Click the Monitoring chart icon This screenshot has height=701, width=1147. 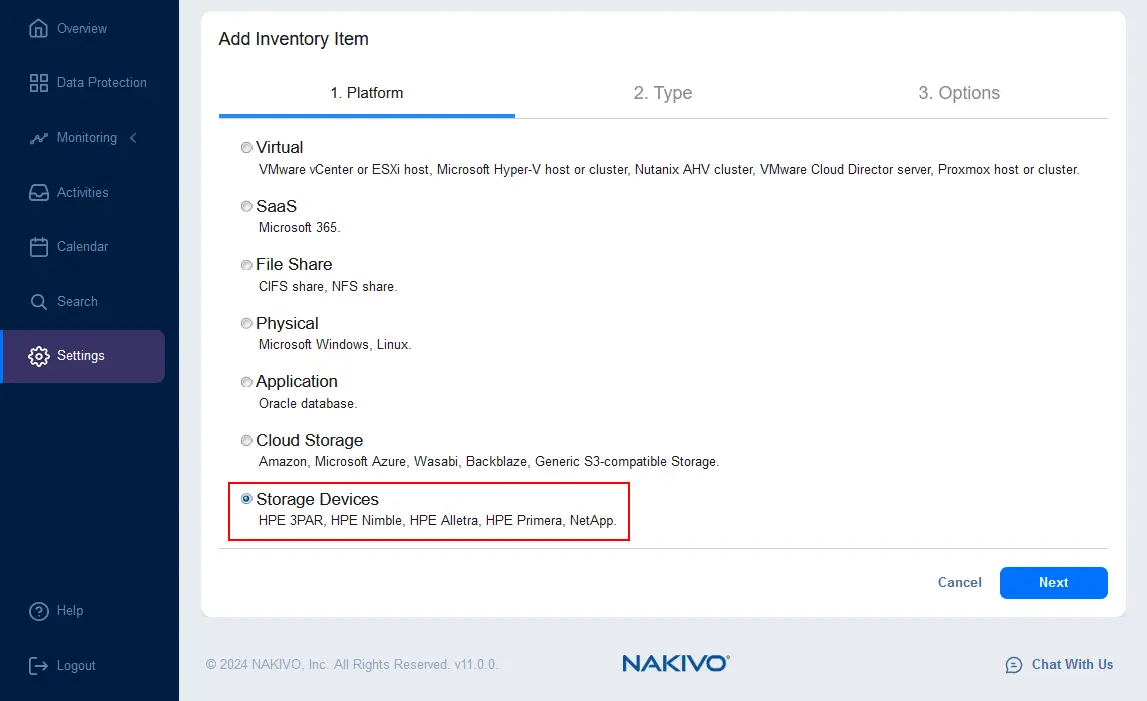(38, 138)
